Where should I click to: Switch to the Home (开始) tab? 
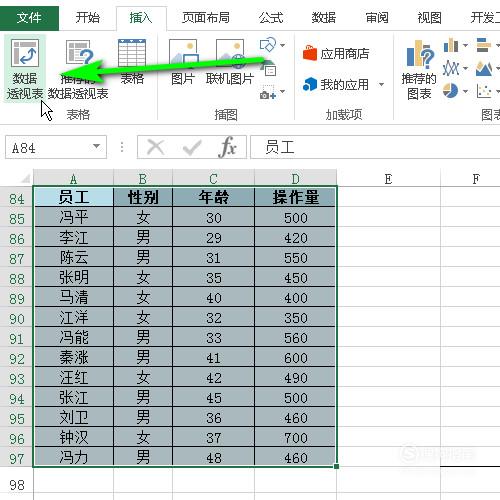coord(87,18)
